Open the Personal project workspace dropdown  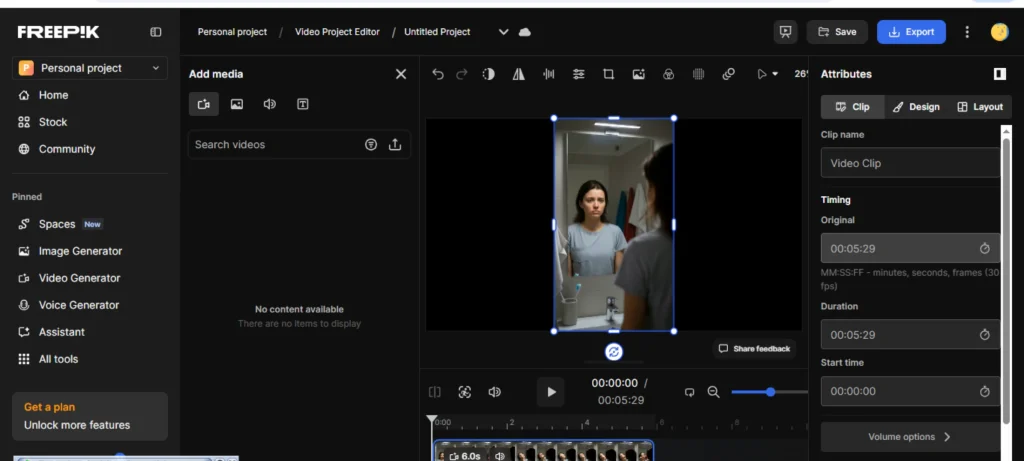[x=90, y=68]
